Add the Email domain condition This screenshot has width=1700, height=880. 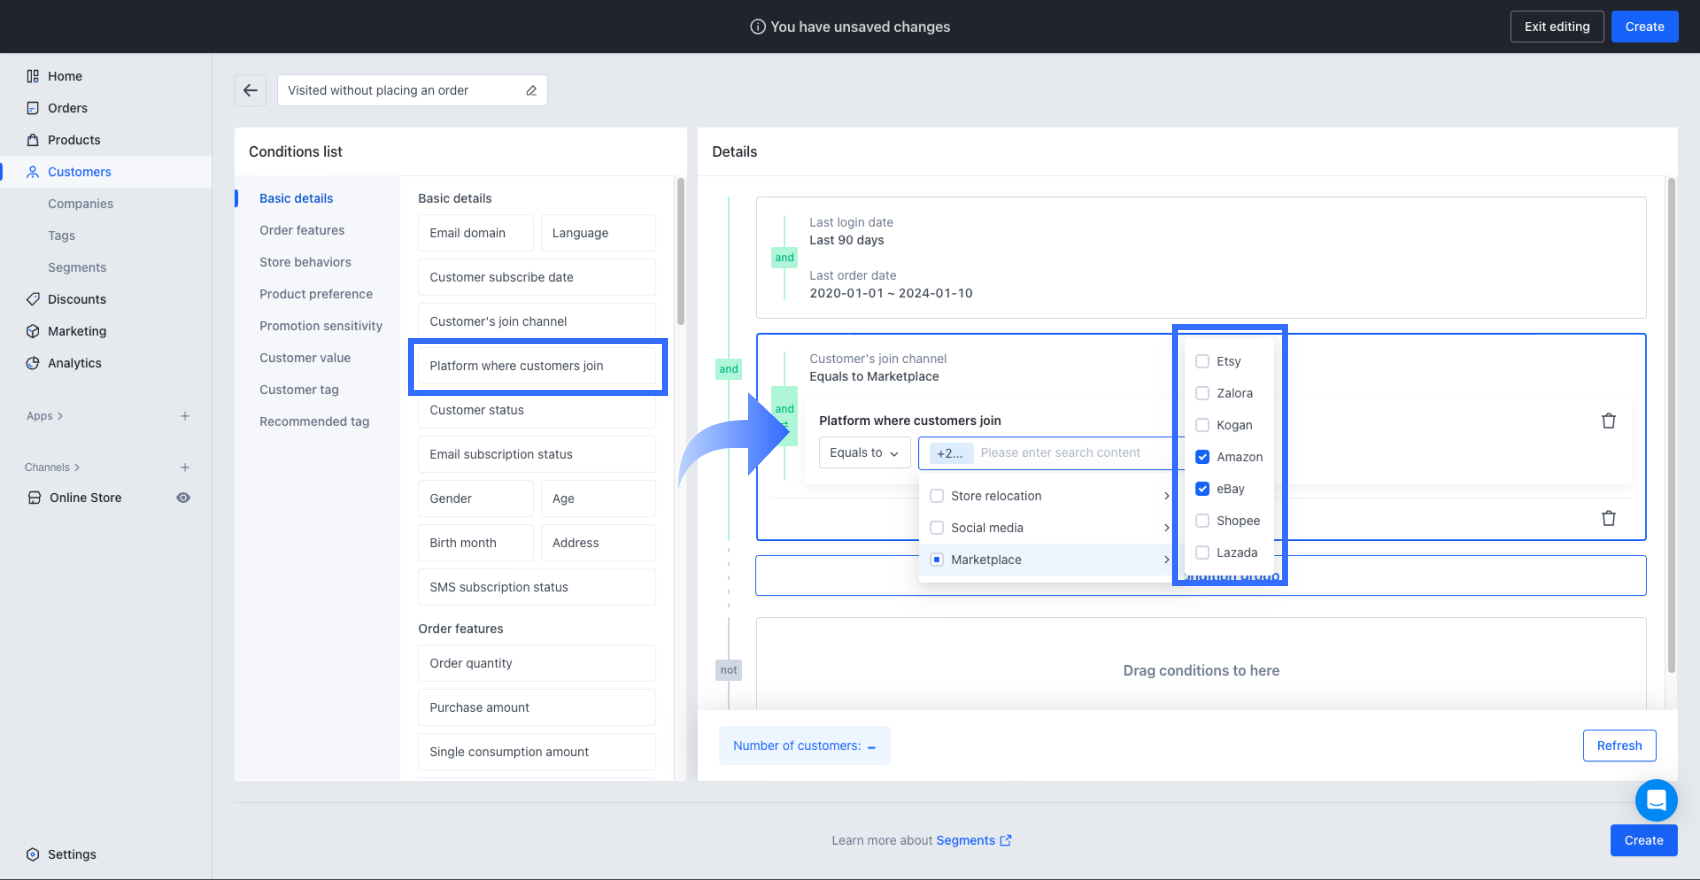pyautogui.click(x=476, y=233)
